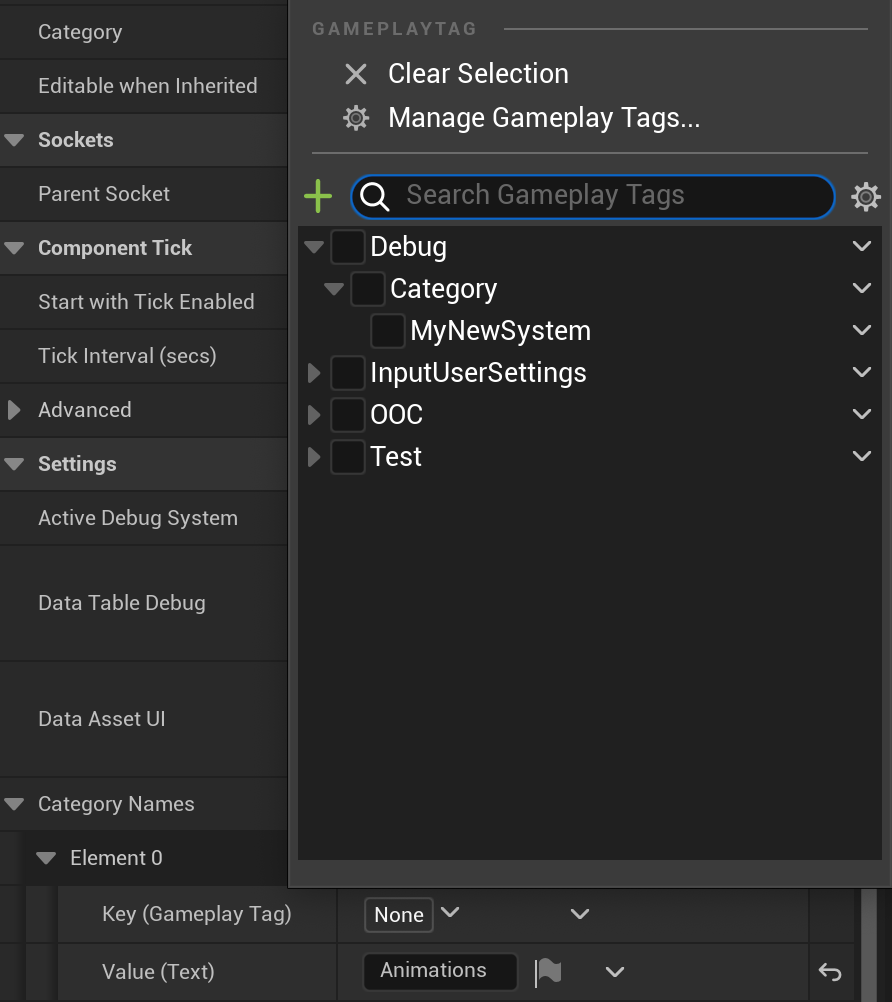Viewport: 892px width, 1002px height.
Task: Click the details panel vertical scrollbar
Action: 870,944
